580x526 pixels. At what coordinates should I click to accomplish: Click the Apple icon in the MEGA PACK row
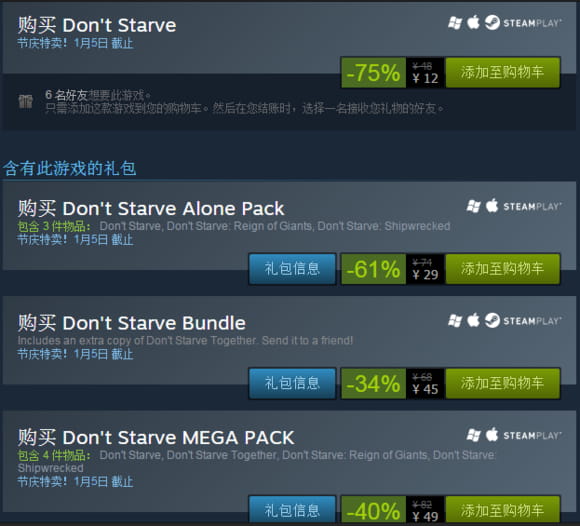pyautogui.click(x=492, y=435)
